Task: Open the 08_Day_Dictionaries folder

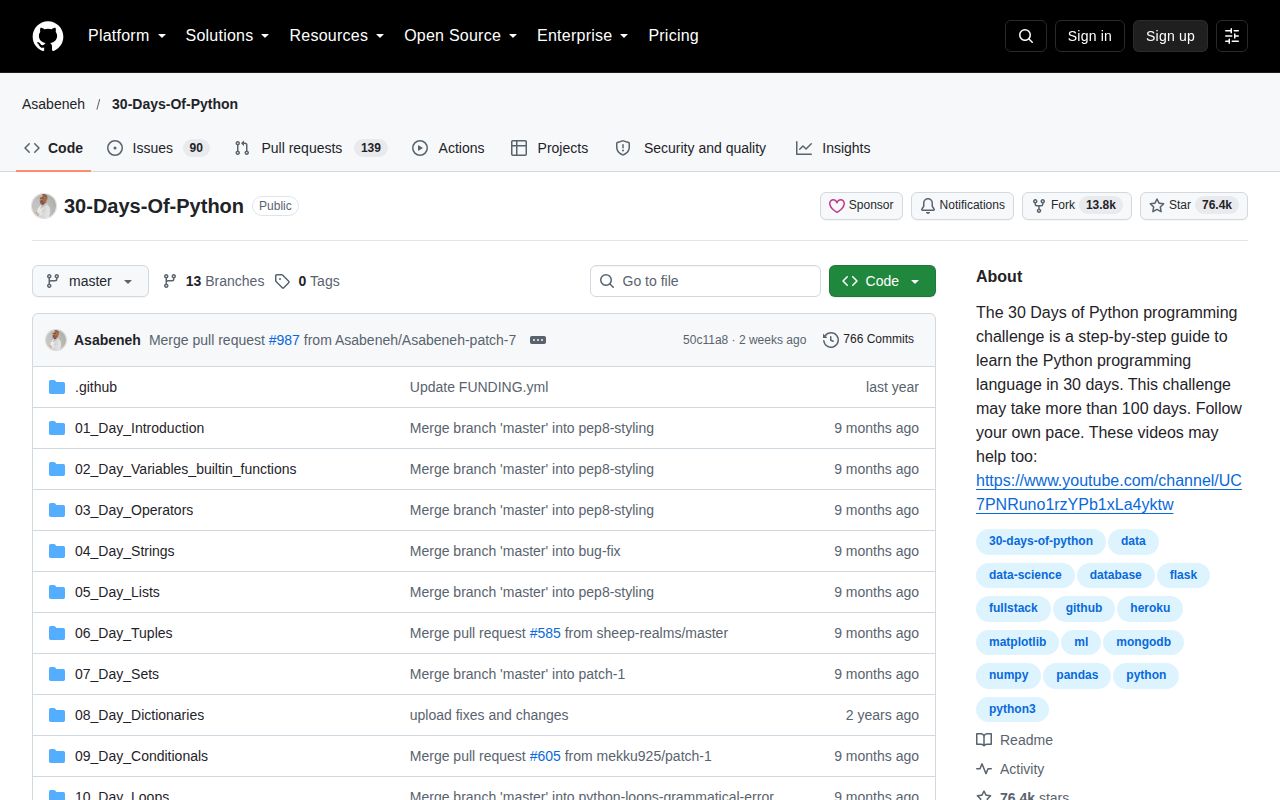Action: point(139,715)
